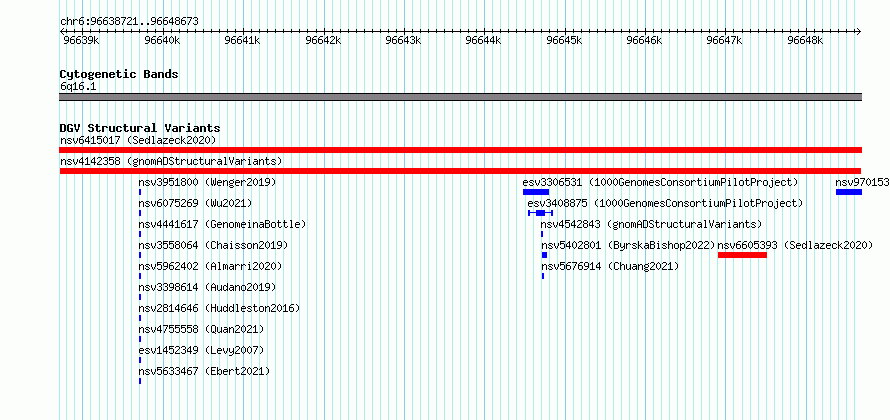Click the 6q16.1 cytogenetic band label

click(77, 86)
